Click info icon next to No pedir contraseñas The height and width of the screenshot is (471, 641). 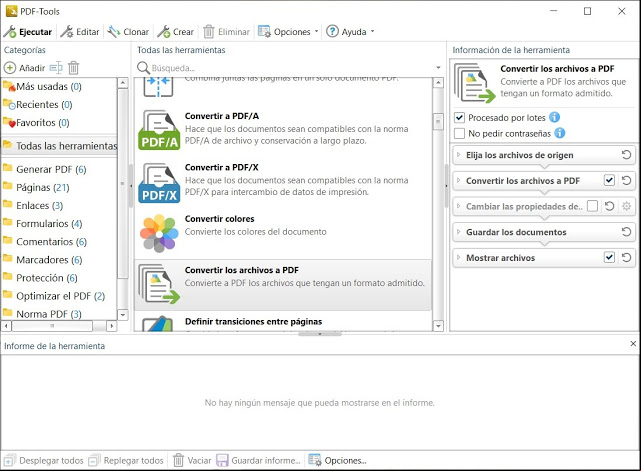coord(560,133)
